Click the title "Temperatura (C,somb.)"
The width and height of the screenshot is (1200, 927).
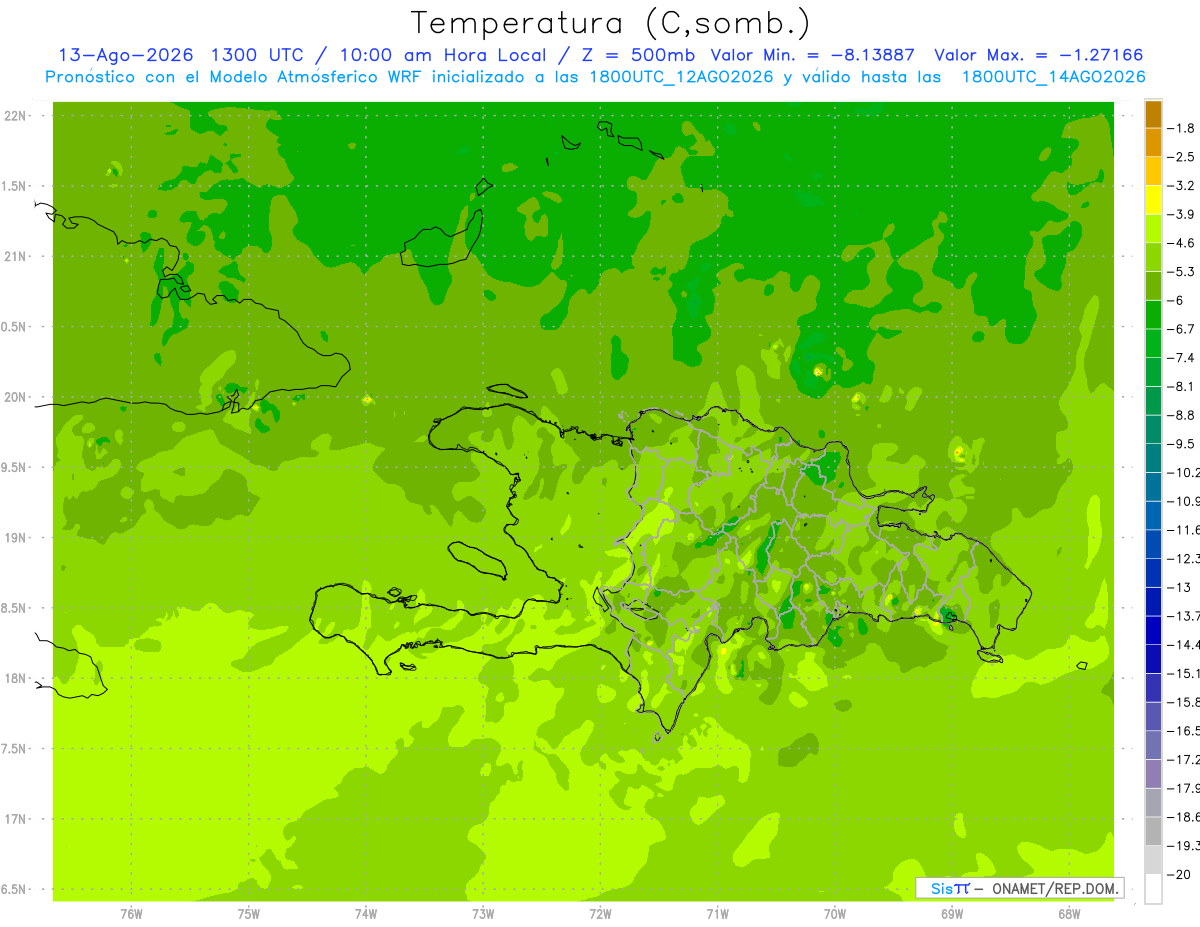(611, 23)
